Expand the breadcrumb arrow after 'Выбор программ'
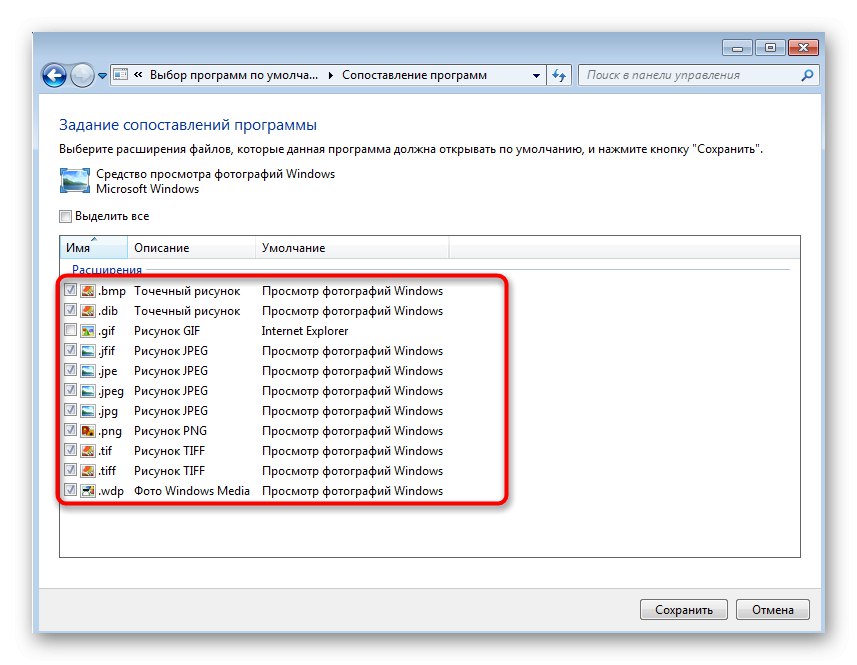Viewport: 857px width, 665px height. pos(330,75)
